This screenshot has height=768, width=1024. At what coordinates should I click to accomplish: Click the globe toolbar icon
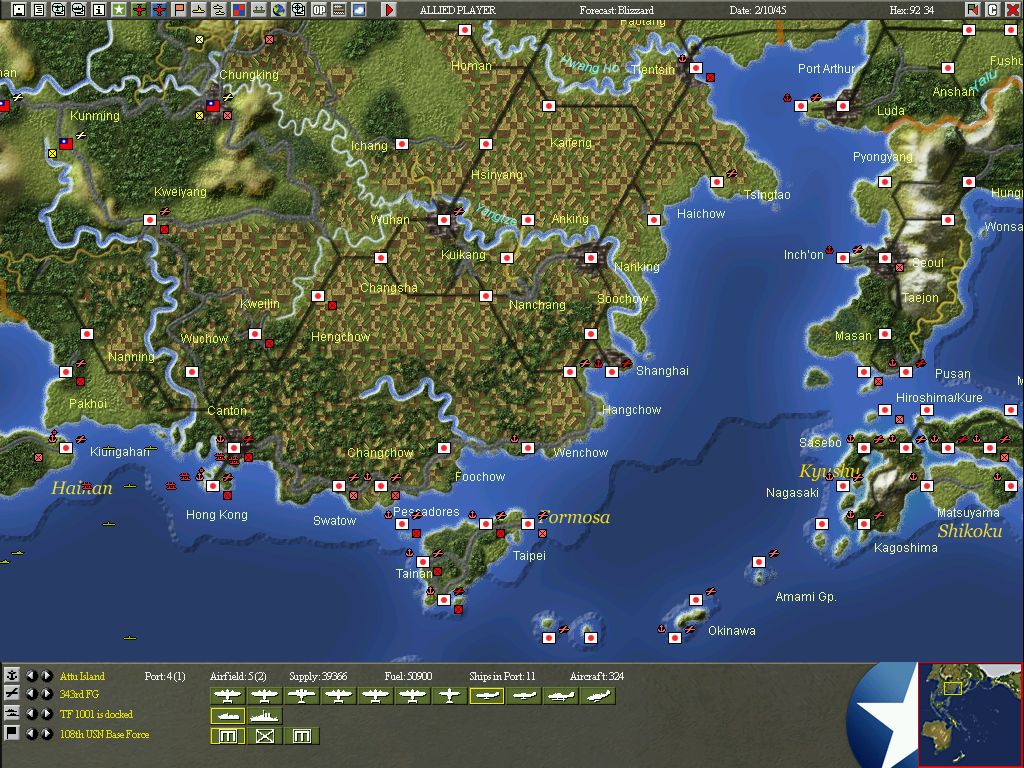pyautogui.click(x=279, y=9)
